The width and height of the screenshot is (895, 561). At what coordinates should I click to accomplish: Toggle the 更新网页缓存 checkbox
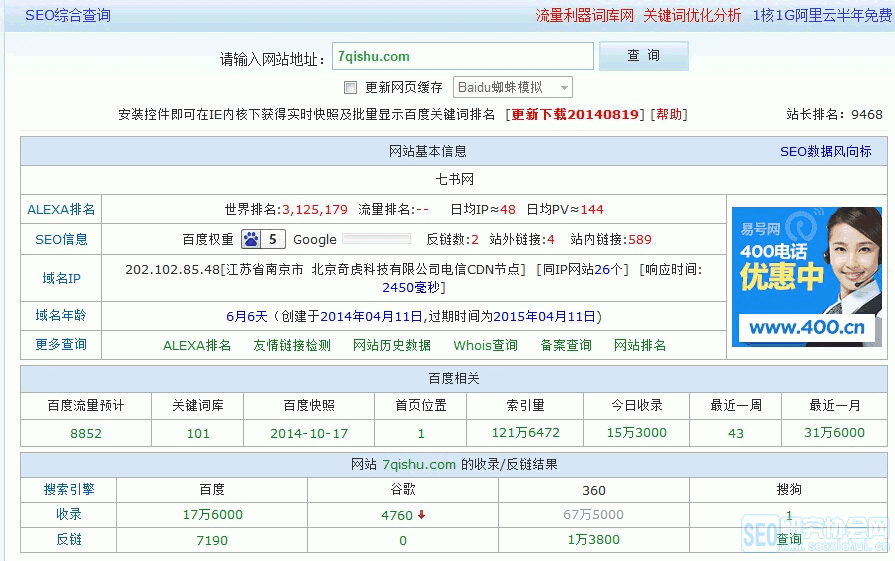350,87
